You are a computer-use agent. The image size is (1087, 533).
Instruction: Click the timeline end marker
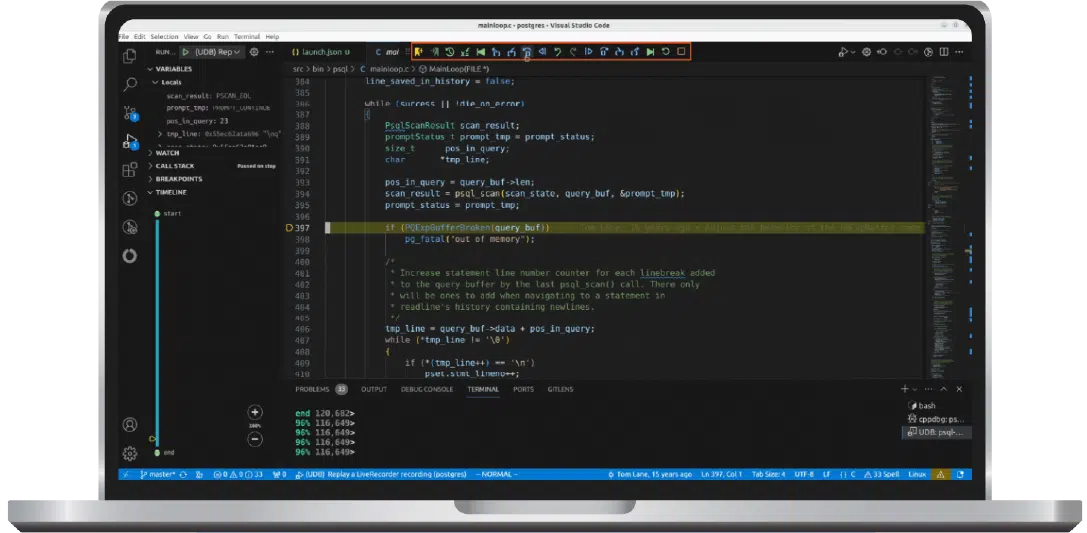(157, 453)
